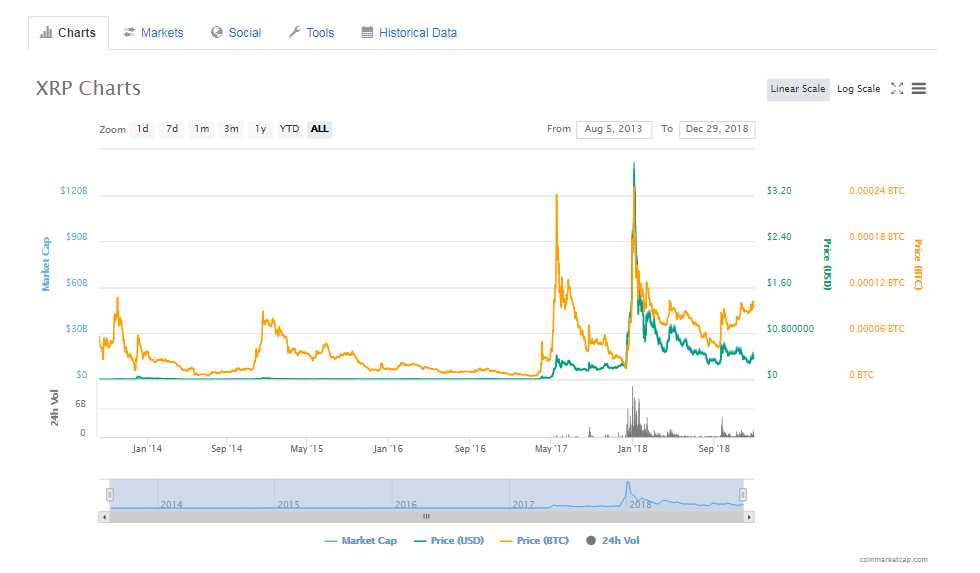The height and width of the screenshot is (573, 980).
Task: Set zoom range to YTD
Action: 289,129
